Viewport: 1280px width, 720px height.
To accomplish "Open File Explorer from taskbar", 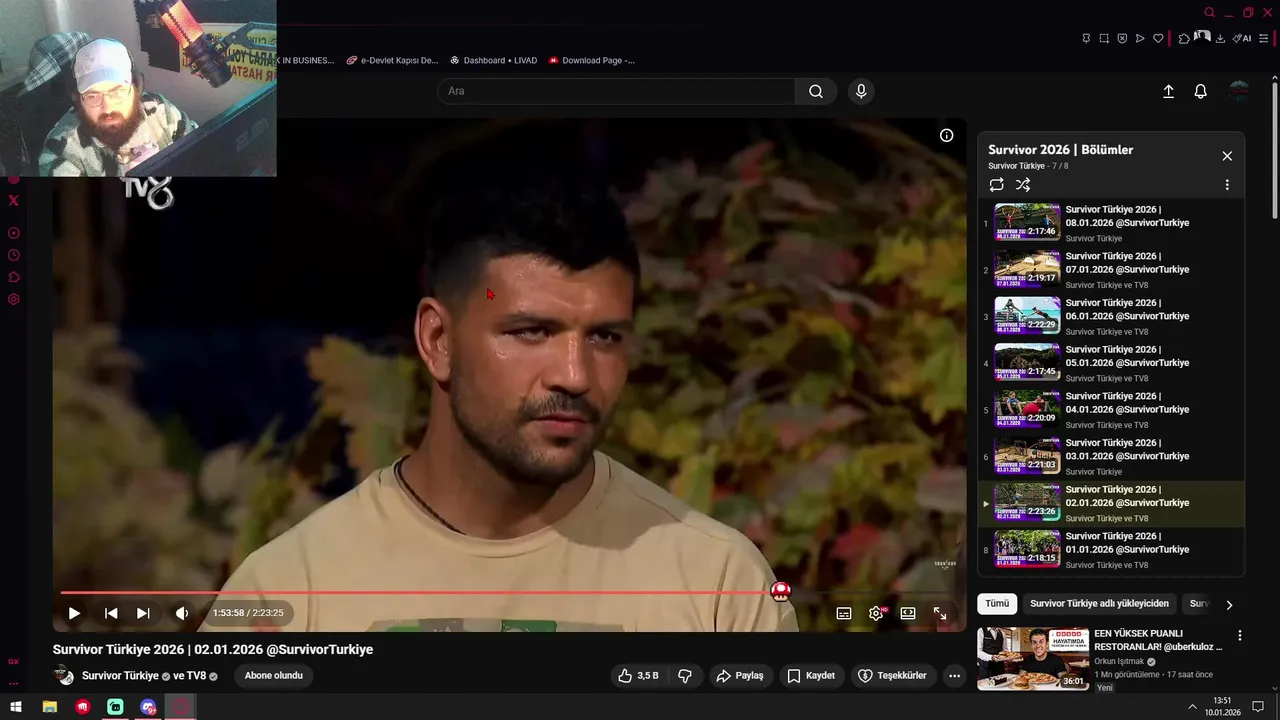I will point(49,707).
